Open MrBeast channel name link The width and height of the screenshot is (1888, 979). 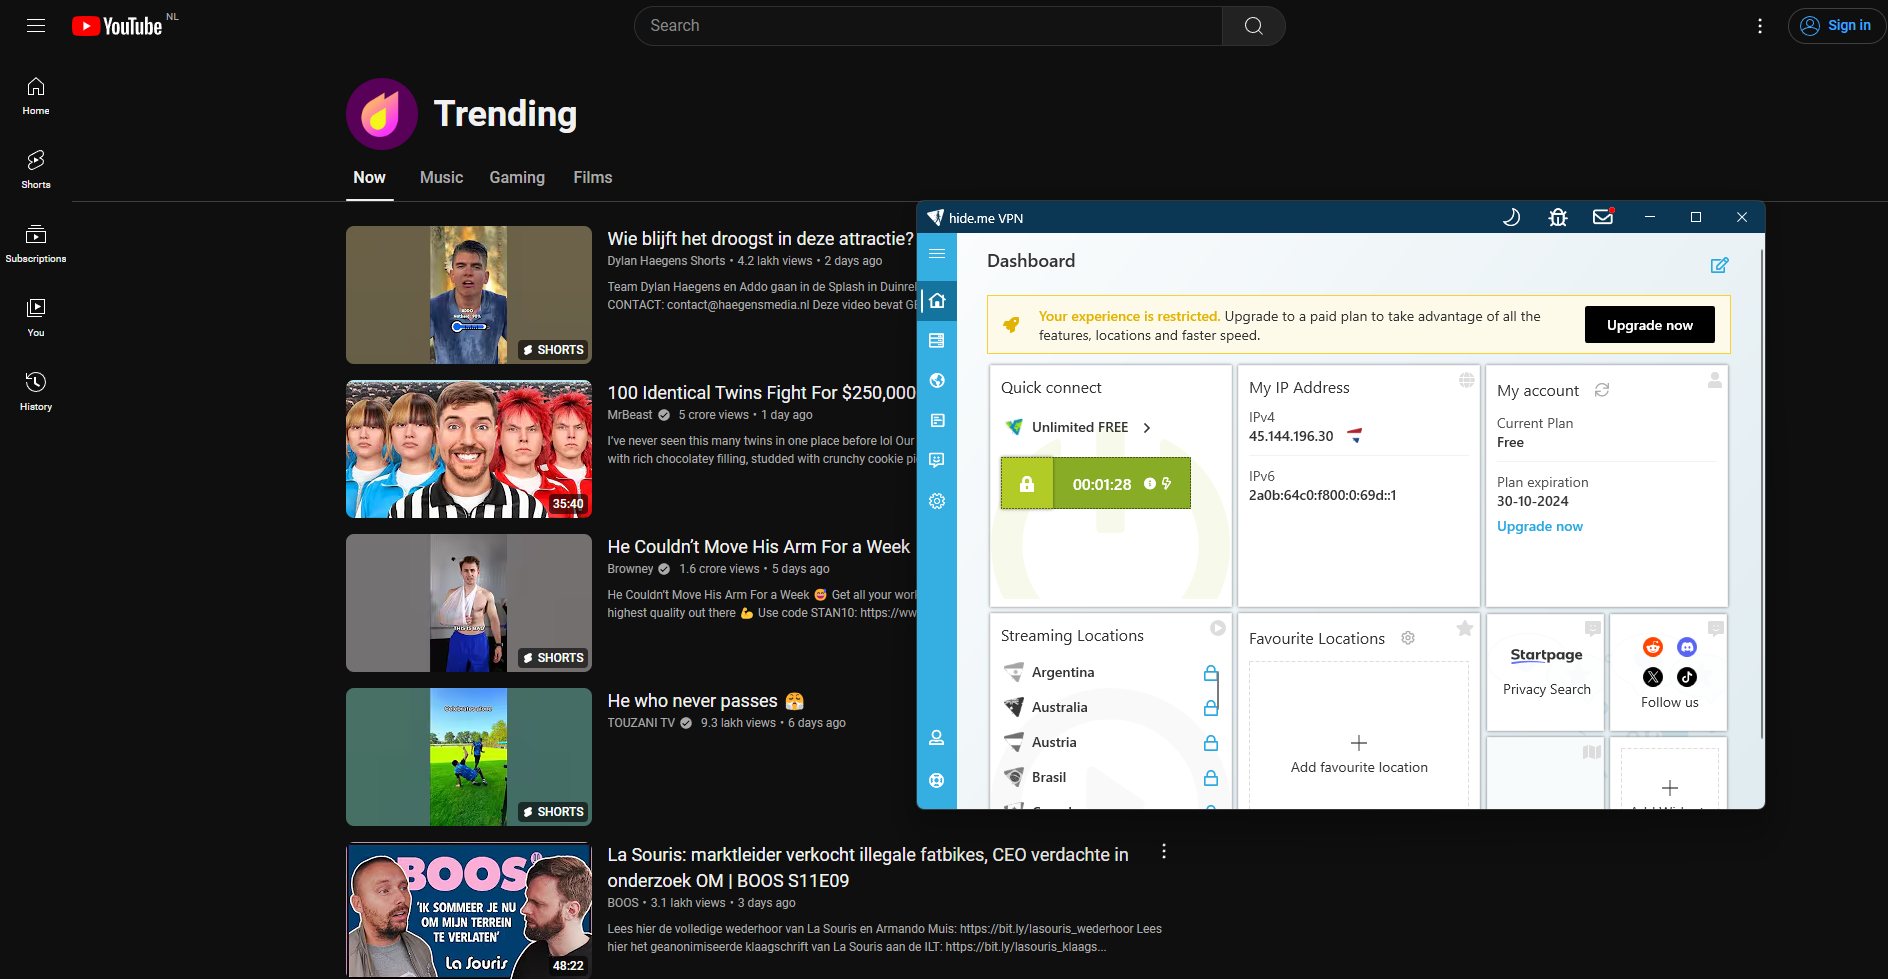[x=630, y=415]
